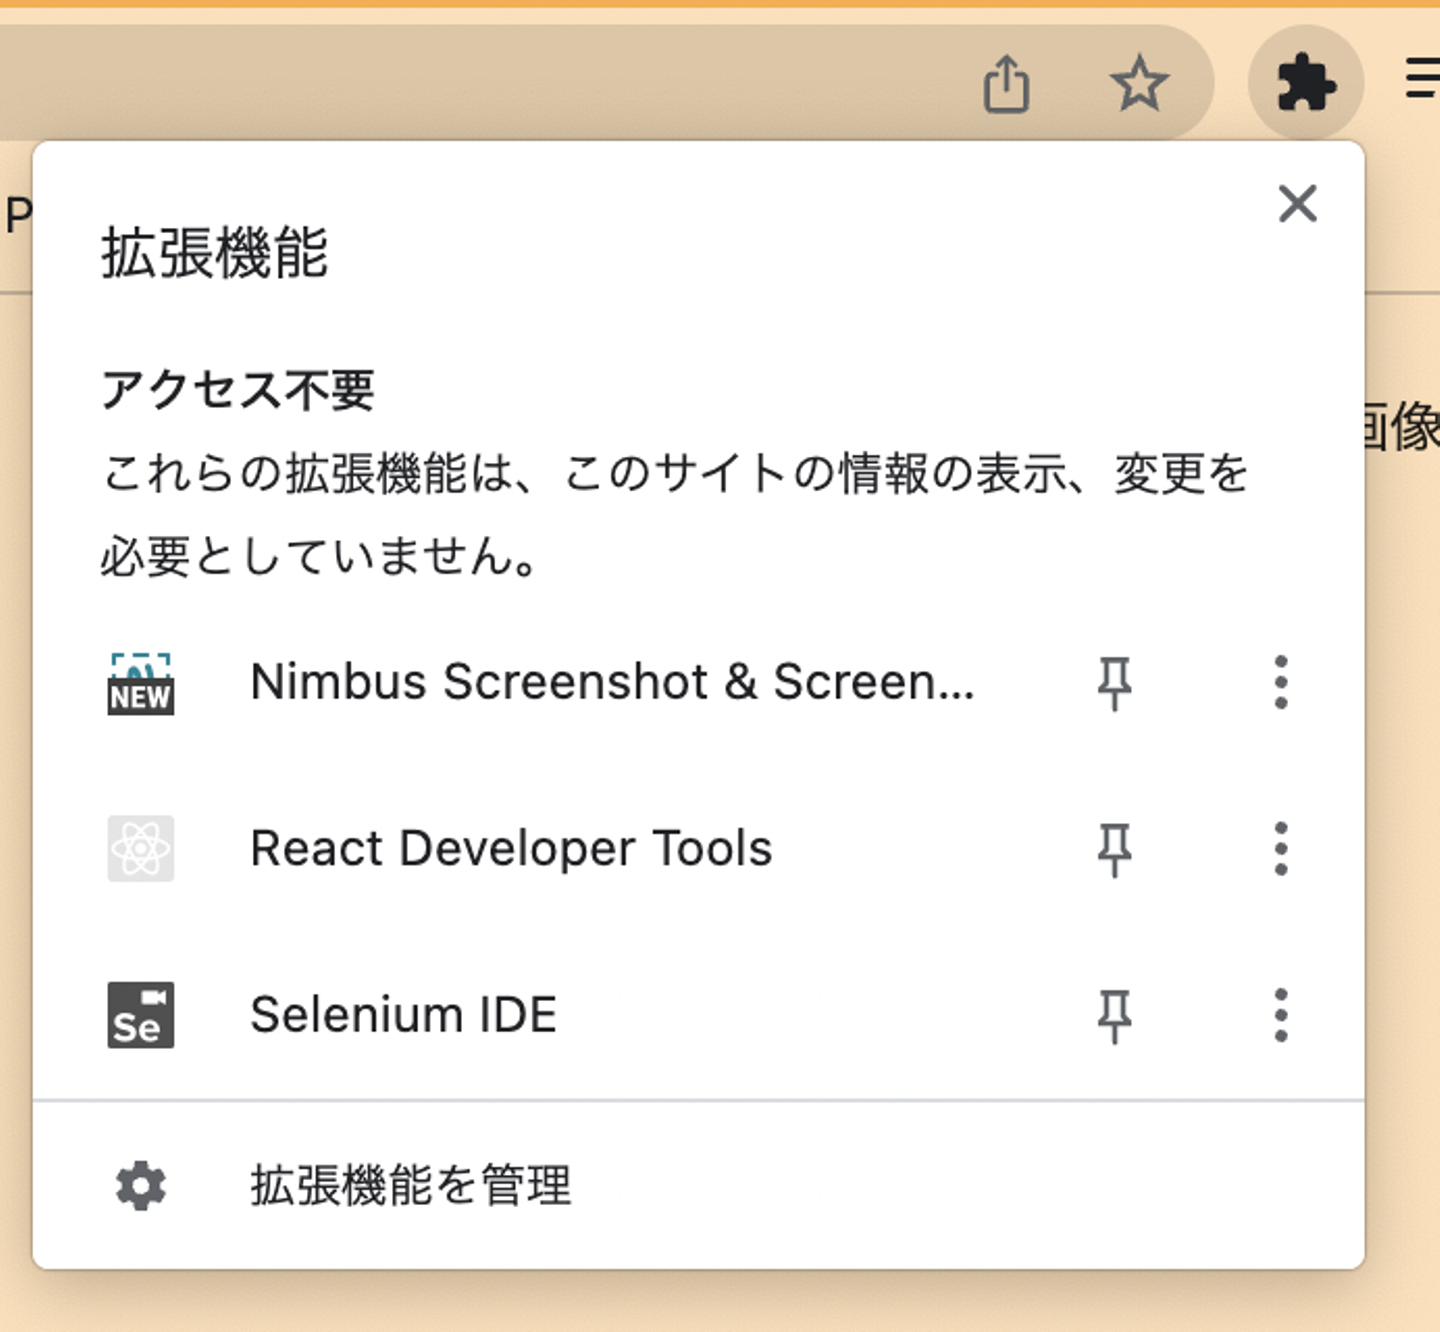
Task: Open more options for React Developer Tools
Action: (1281, 849)
